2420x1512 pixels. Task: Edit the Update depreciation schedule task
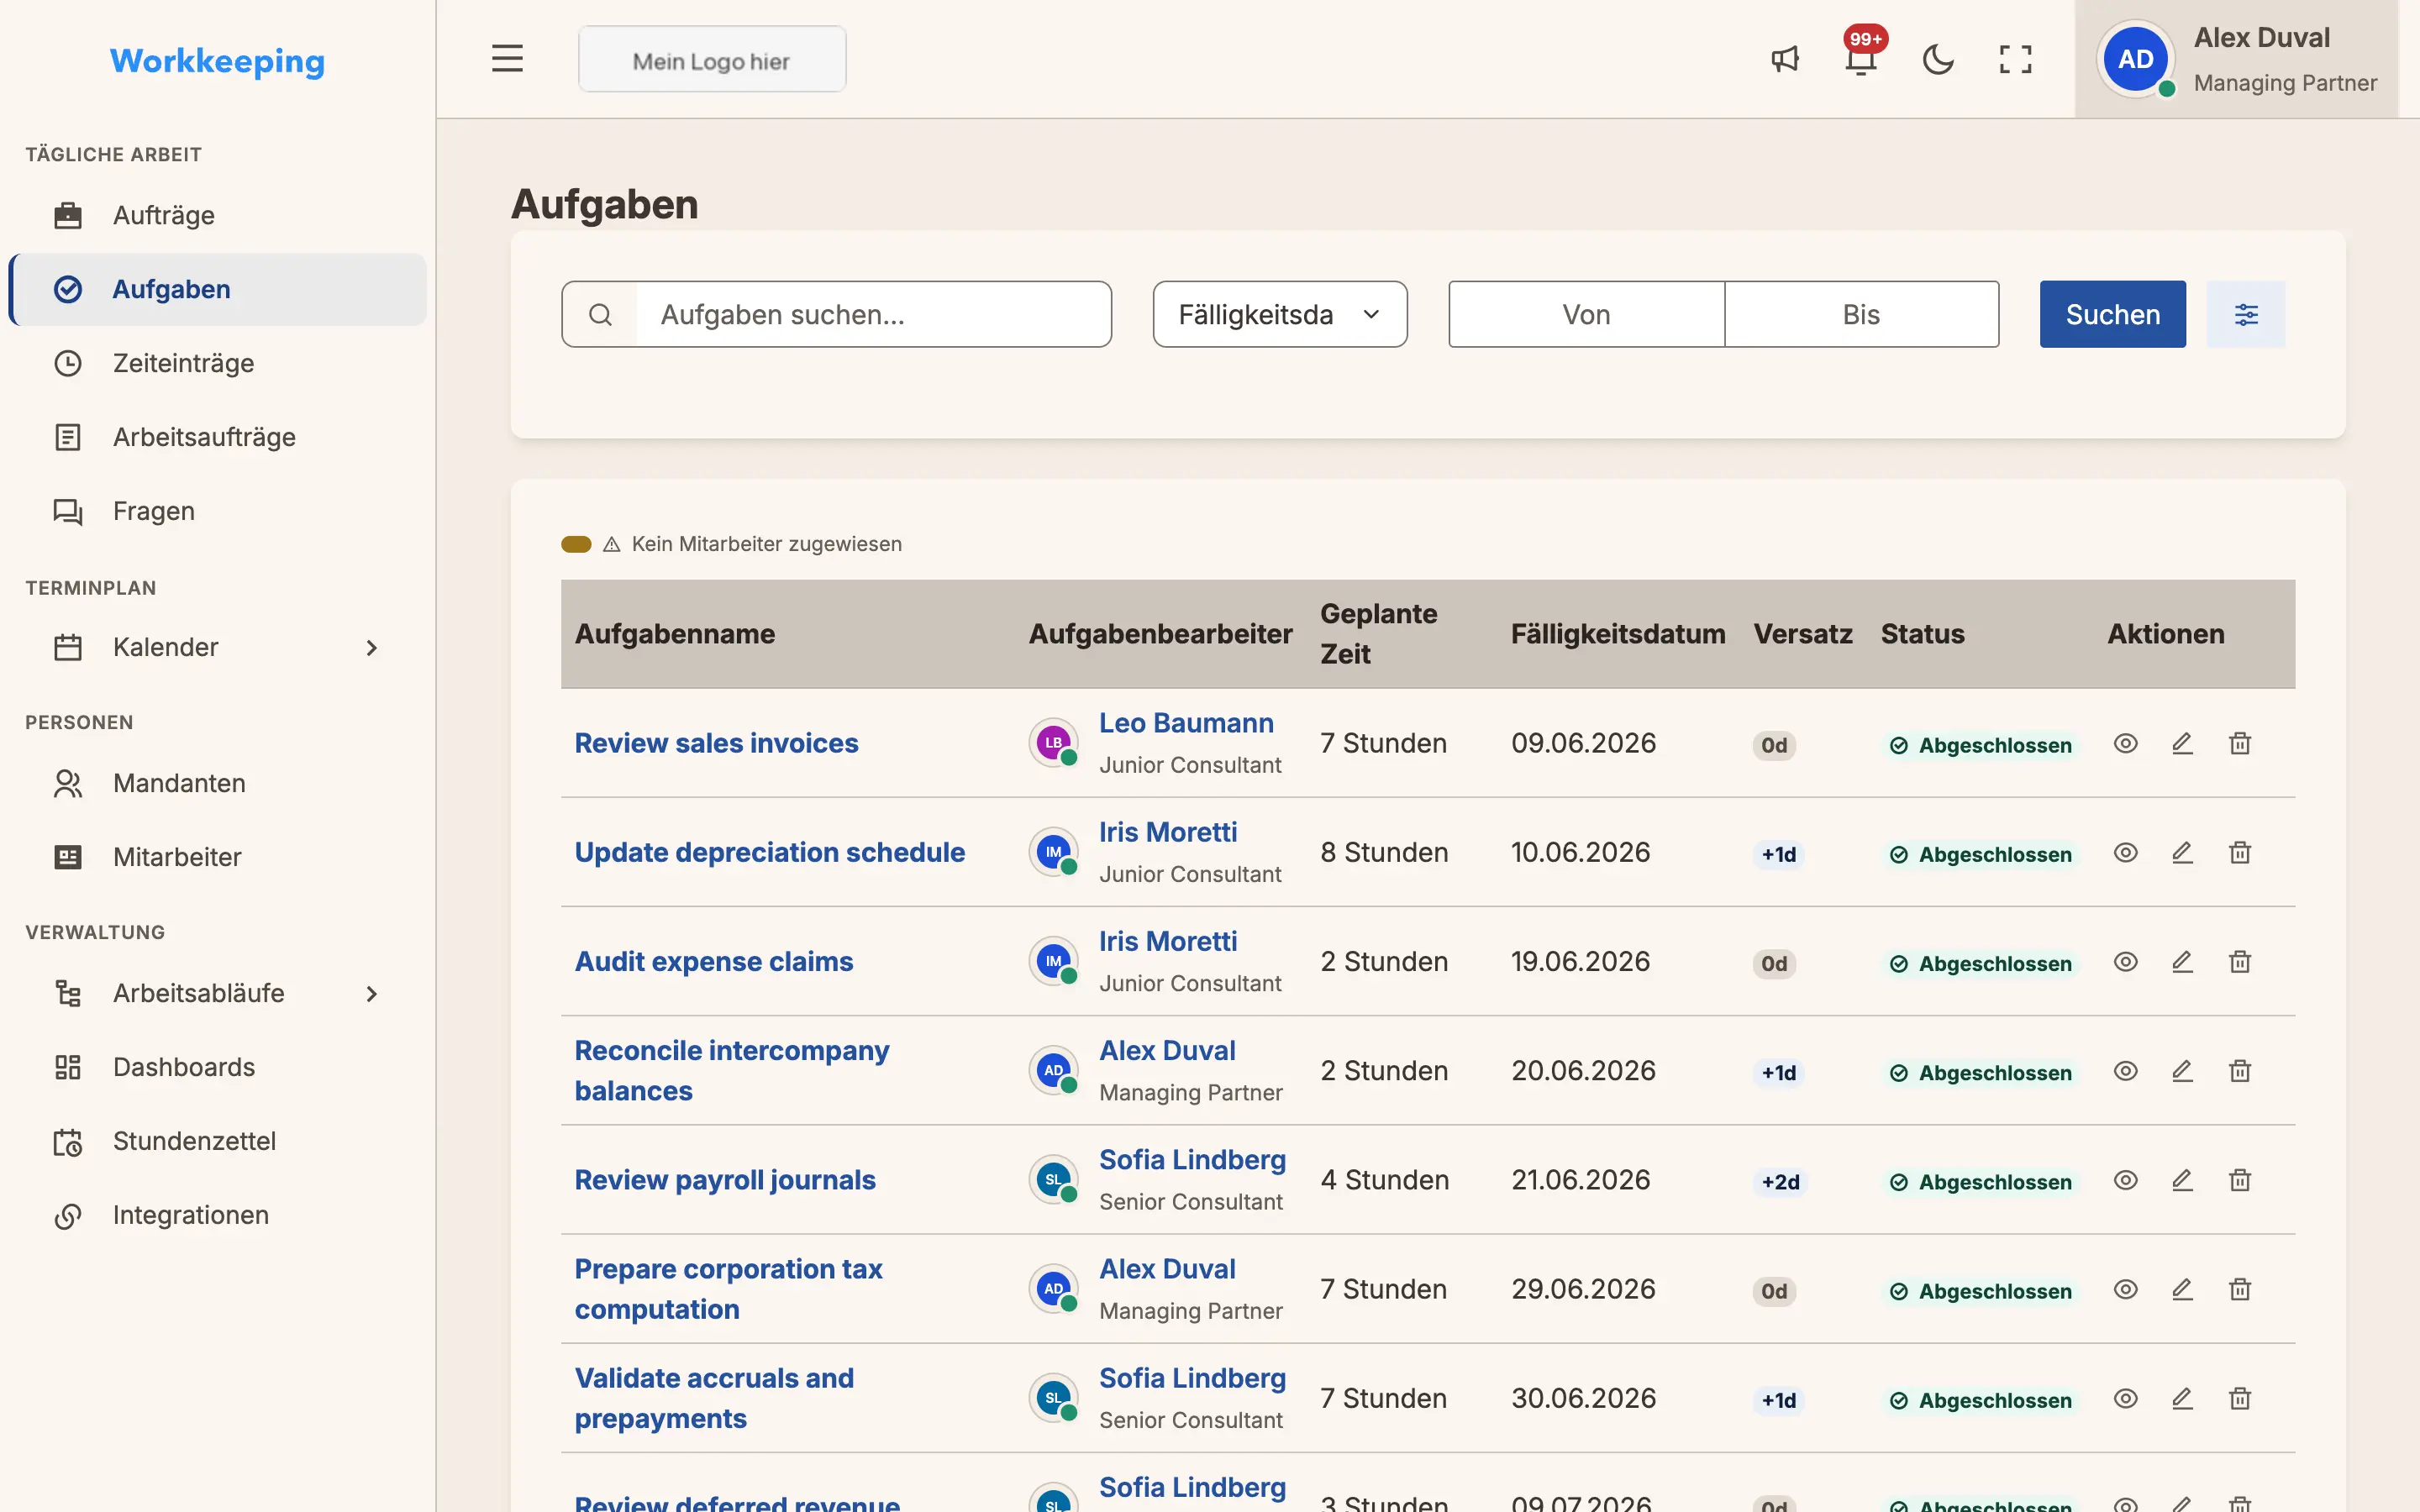2182,852
